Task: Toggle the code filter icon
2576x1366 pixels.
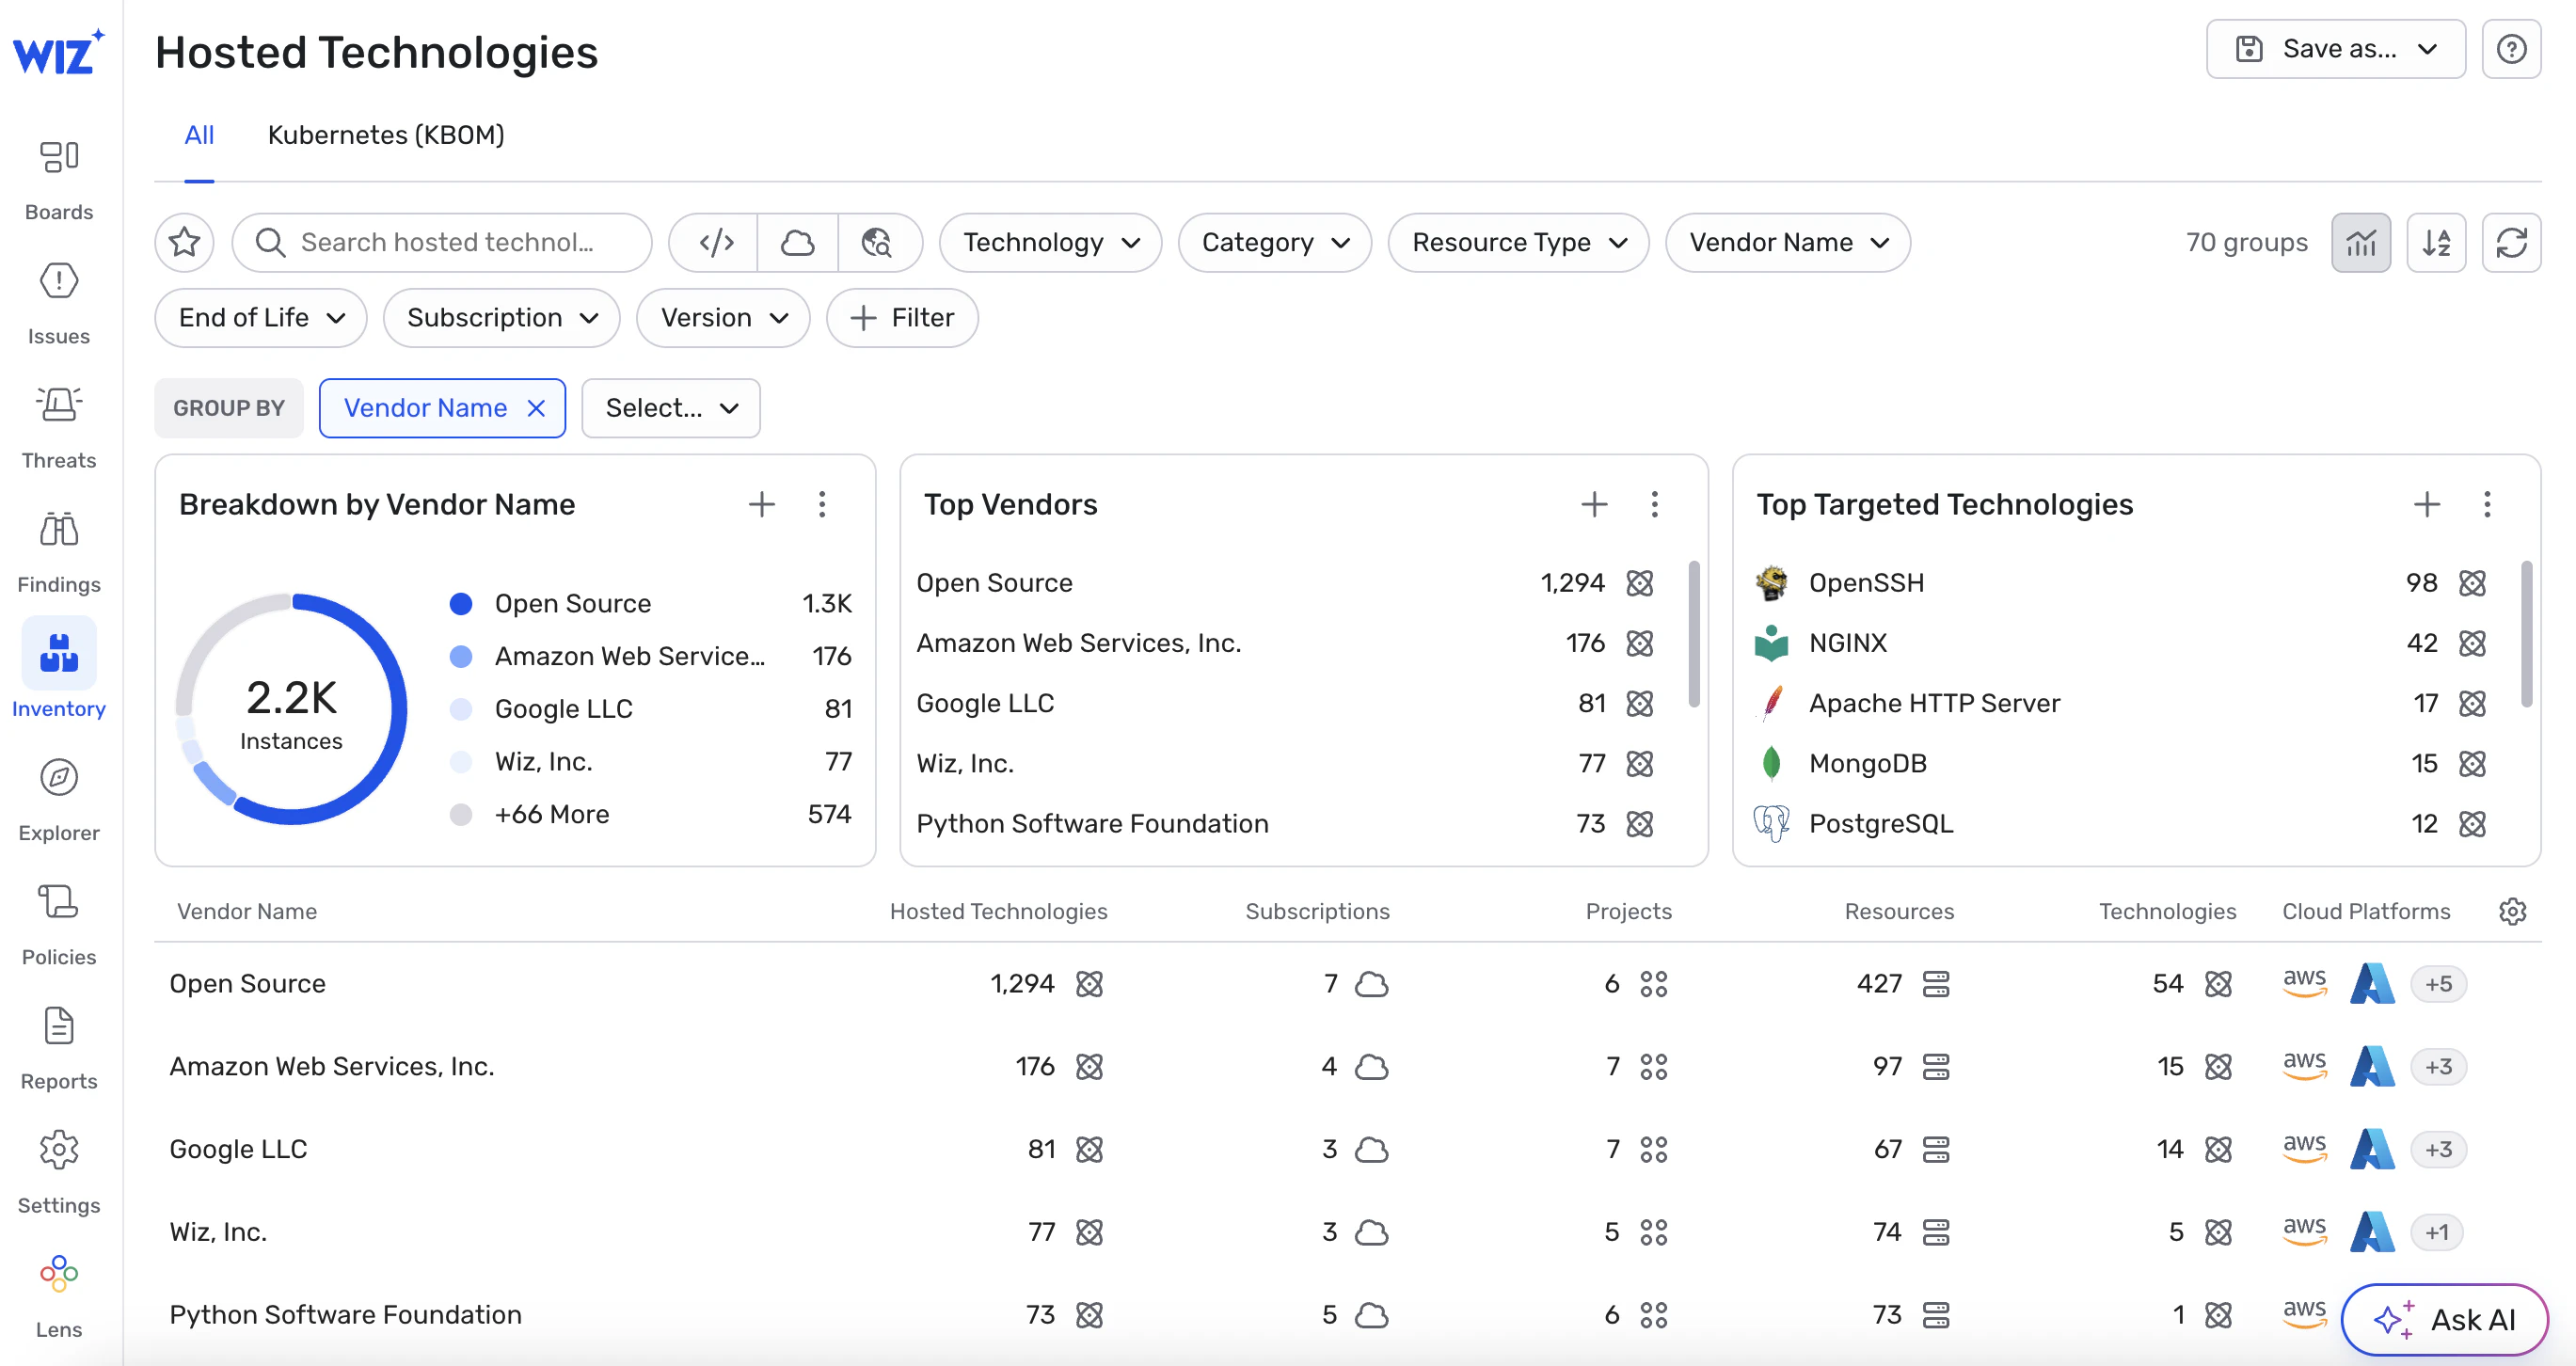Action: pyautogui.click(x=716, y=242)
